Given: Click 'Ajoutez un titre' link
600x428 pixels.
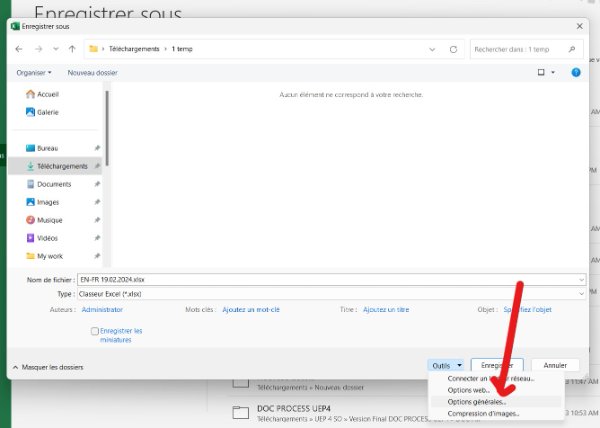Looking at the screenshot, I should 386,309.
